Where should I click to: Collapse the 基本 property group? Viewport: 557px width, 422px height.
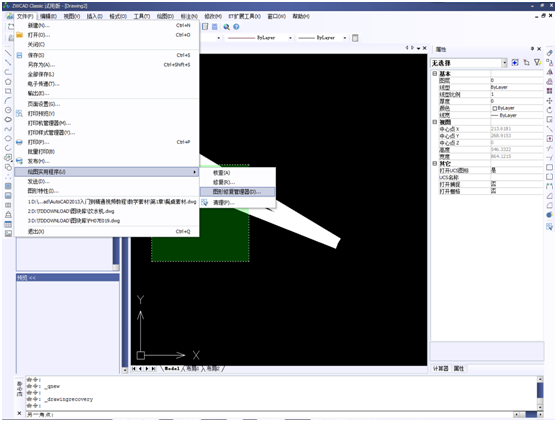pyautogui.click(x=435, y=74)
